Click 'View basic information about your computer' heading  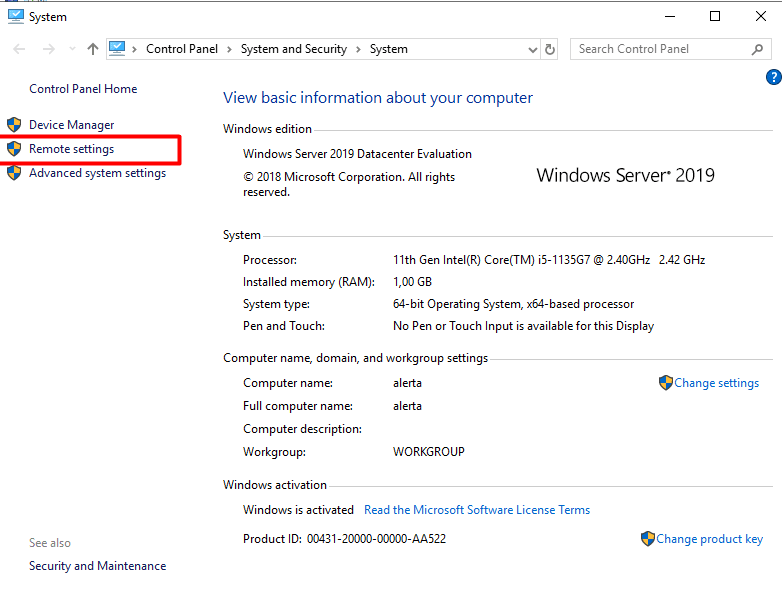click(x=378, y=98)
